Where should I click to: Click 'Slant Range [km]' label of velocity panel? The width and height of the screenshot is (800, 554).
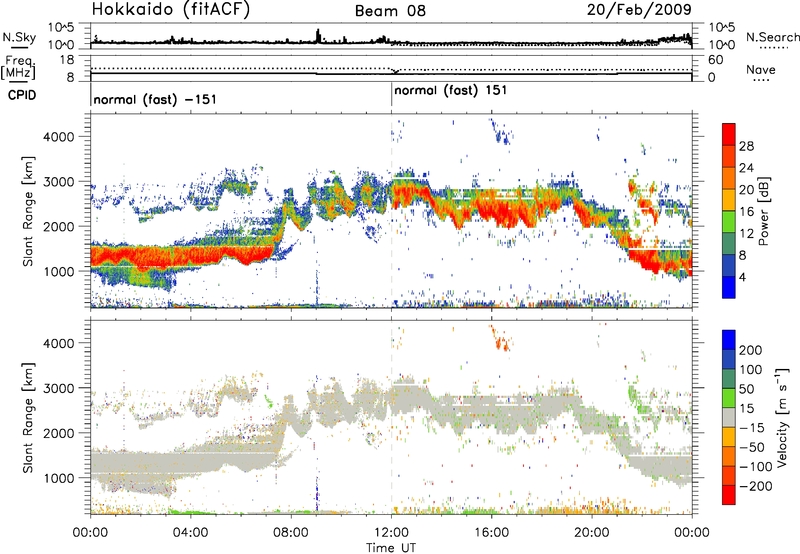point(28,417)
